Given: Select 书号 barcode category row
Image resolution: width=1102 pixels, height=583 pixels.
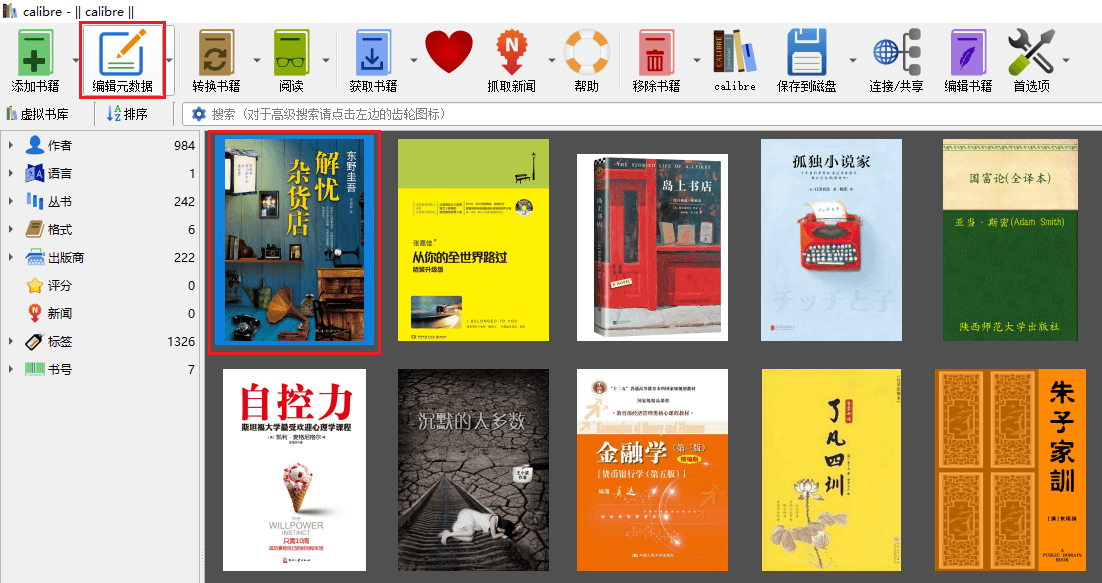Looking at the screenshot, I should (x=100, y=369).
